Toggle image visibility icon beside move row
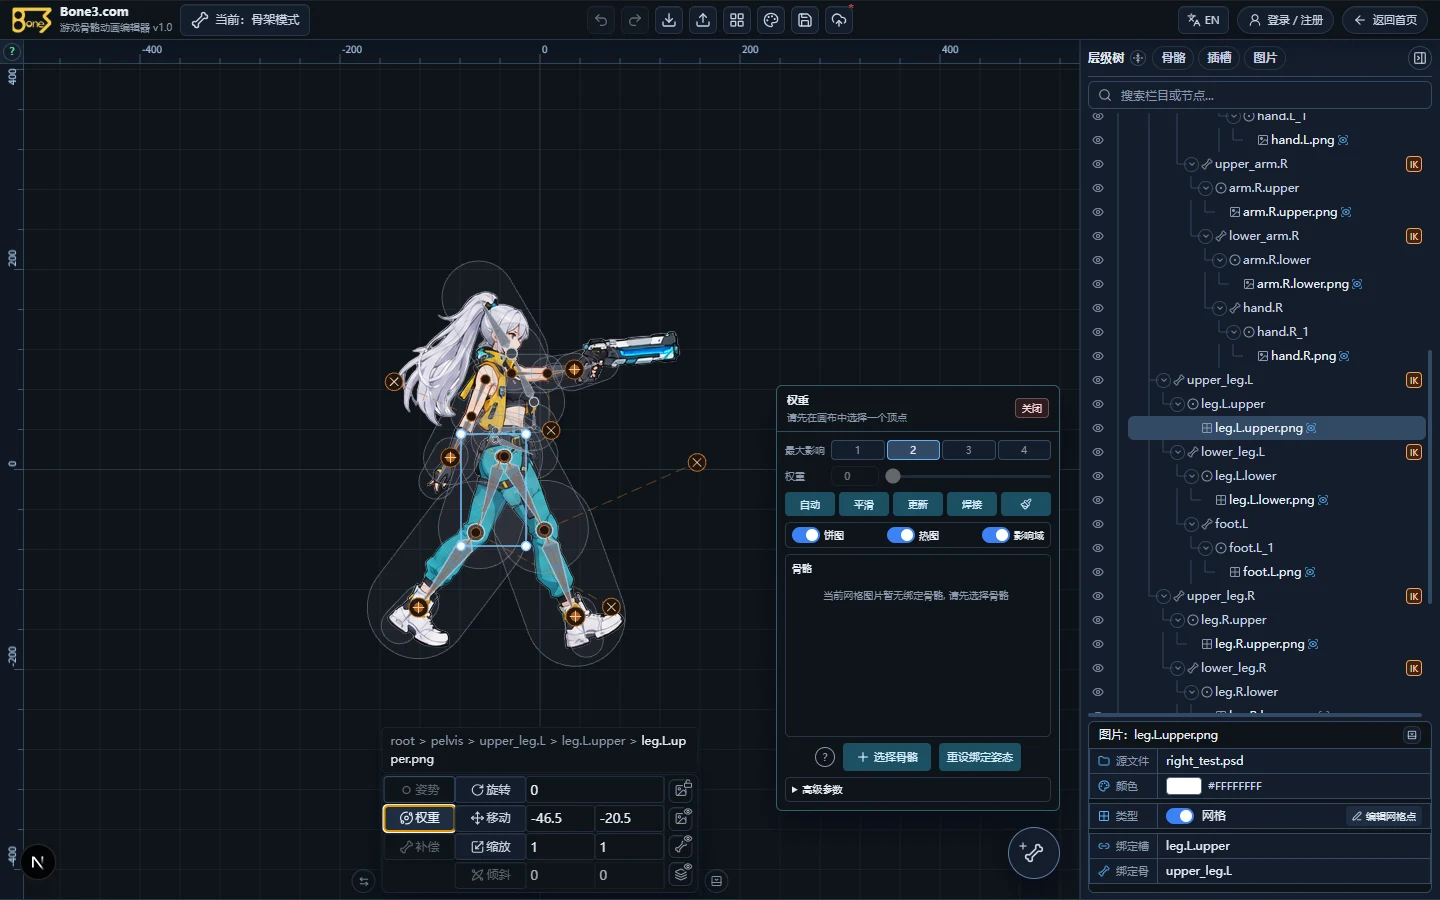 click(682, 818)
